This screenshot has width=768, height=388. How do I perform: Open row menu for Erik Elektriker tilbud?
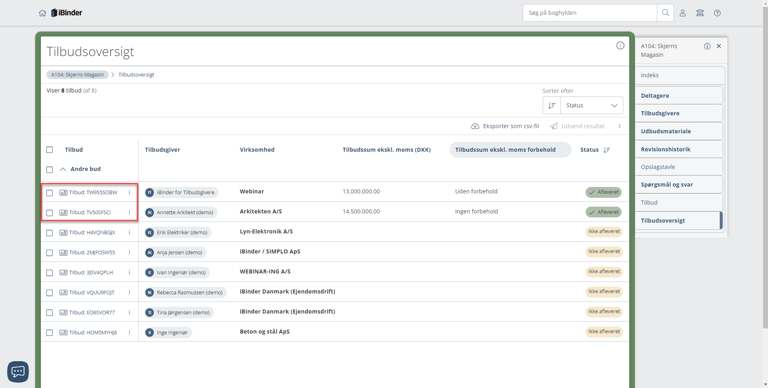tap(129, 233)
